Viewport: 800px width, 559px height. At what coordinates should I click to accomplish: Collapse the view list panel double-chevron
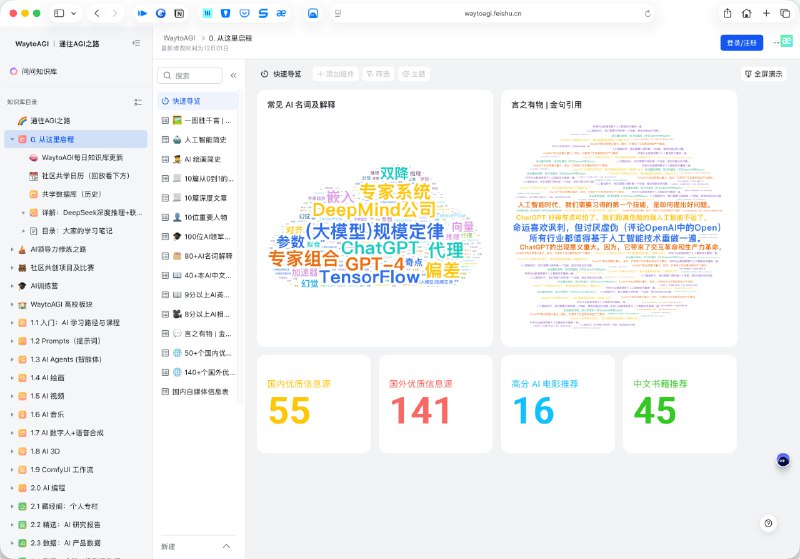[233, 75]
